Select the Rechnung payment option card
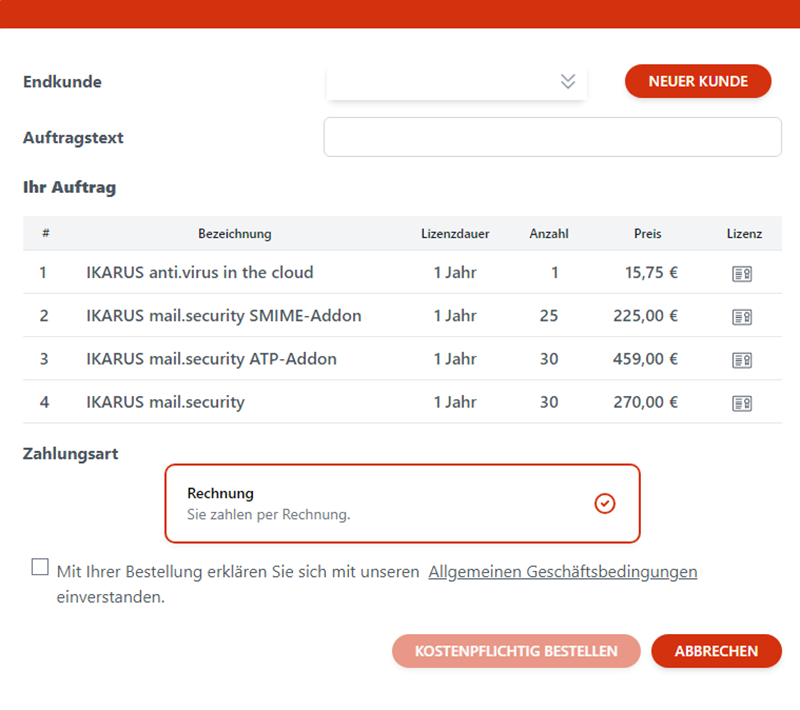This screenshot has height=710, width=800. tap(403, 503)
